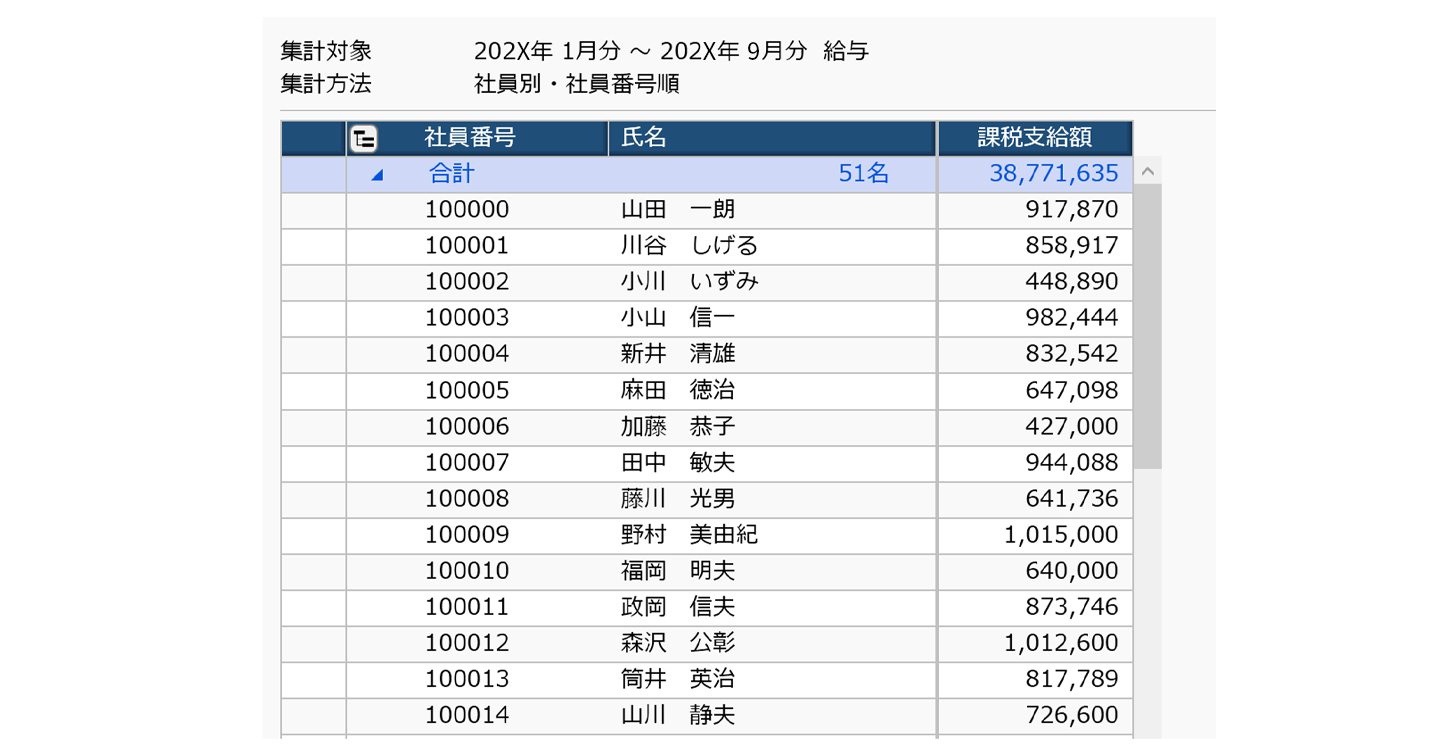The width and height of the screenshot is (1456, 747).
Task: Sort by the 社員番号 column header
Action: 470,138
